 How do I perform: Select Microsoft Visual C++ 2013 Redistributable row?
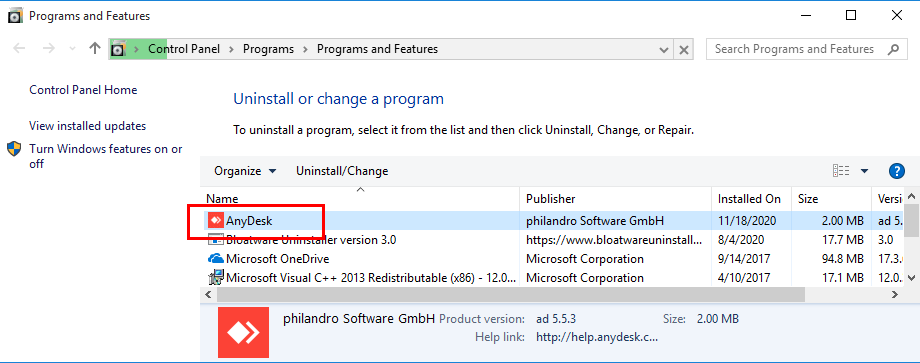point(371,277)
